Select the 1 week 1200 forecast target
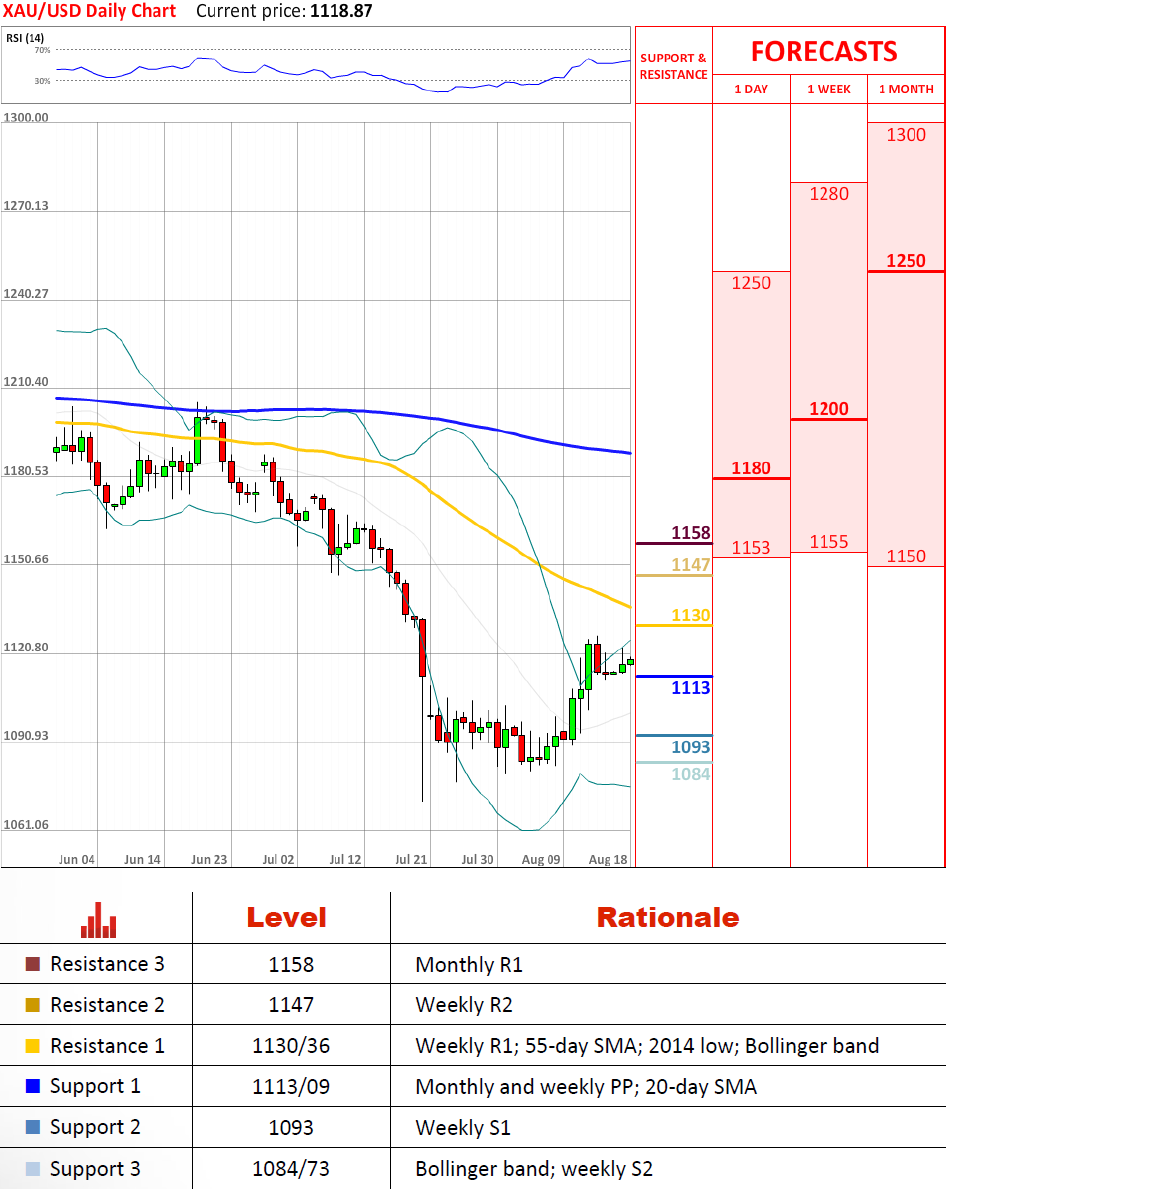The image size is (1152, 1189). coord(828,408)
